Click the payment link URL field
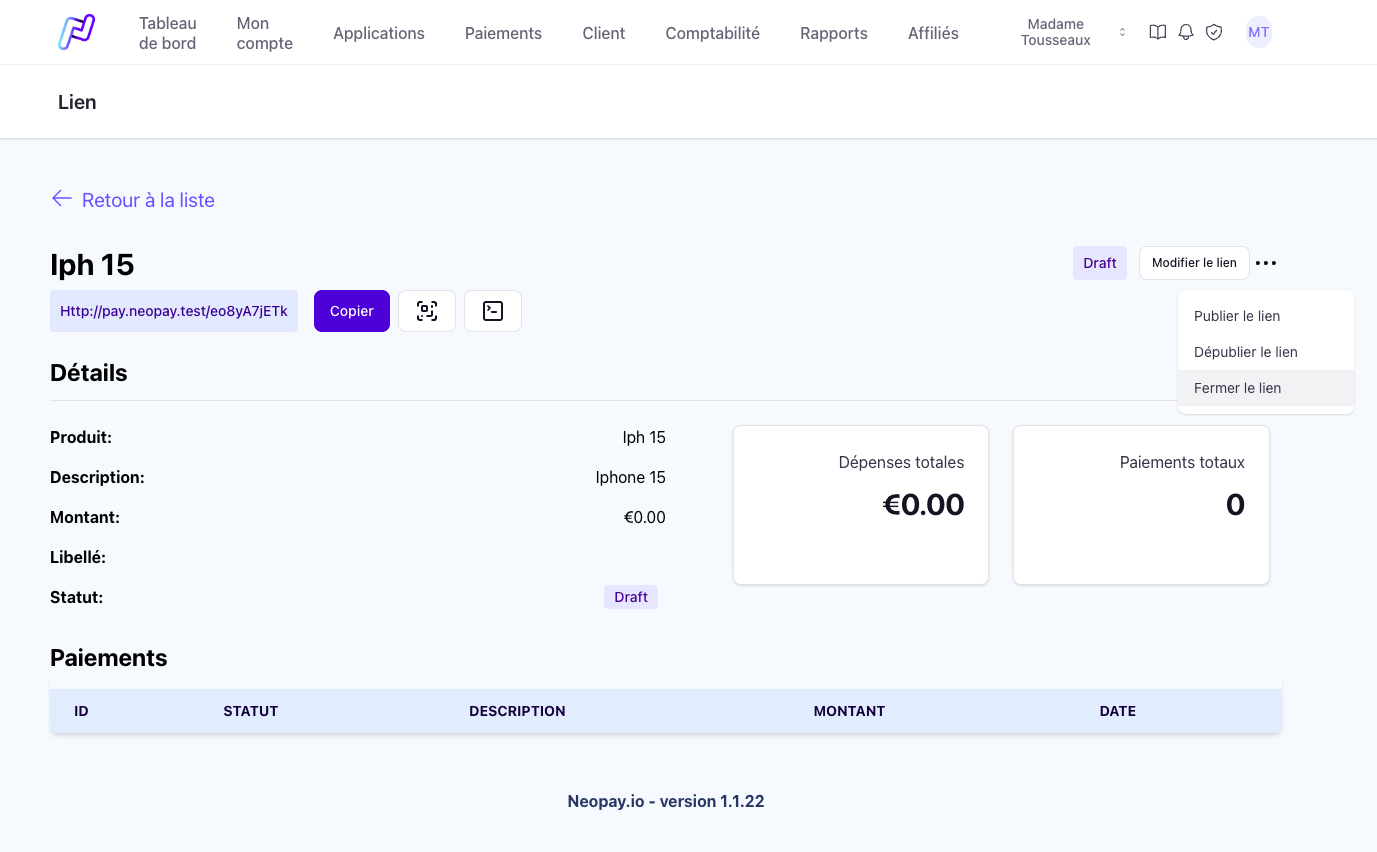 click(174, 311)
